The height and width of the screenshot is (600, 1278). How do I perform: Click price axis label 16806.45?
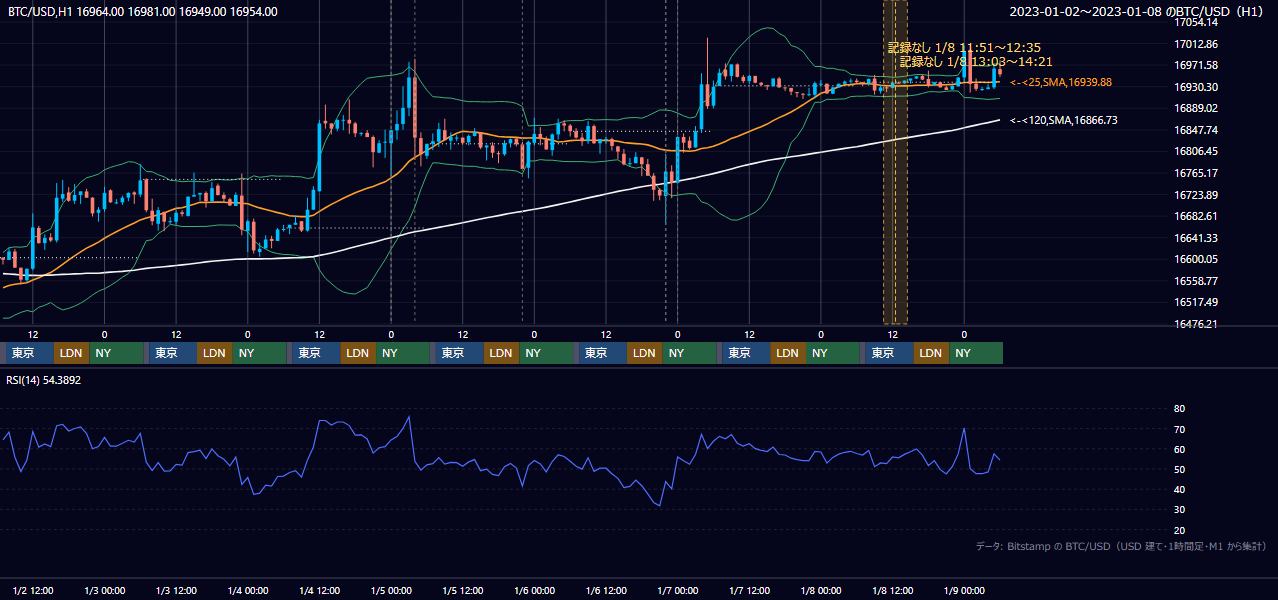point(1195,151)
